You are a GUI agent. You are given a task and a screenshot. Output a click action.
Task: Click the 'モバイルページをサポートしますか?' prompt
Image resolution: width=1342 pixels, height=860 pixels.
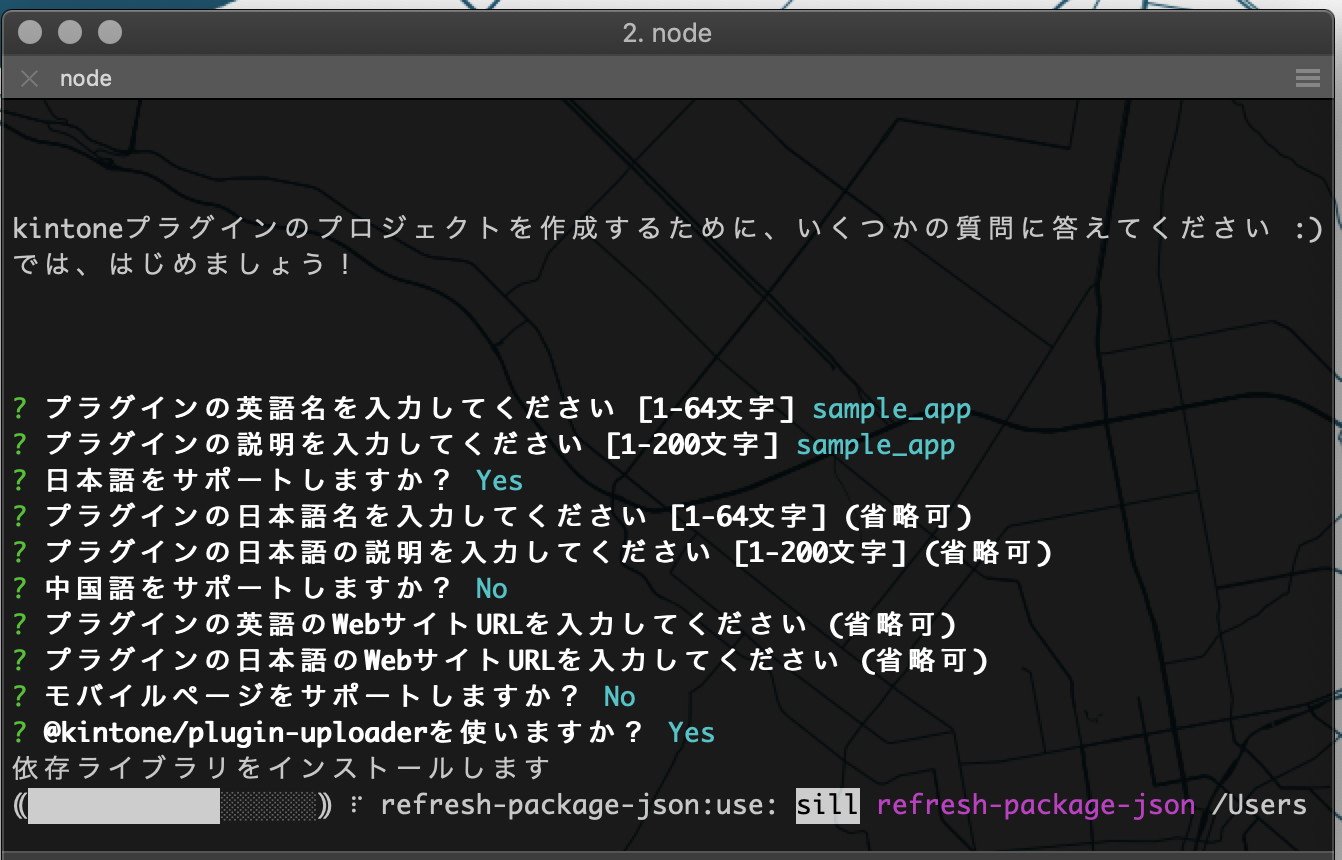tap(314, 697)
